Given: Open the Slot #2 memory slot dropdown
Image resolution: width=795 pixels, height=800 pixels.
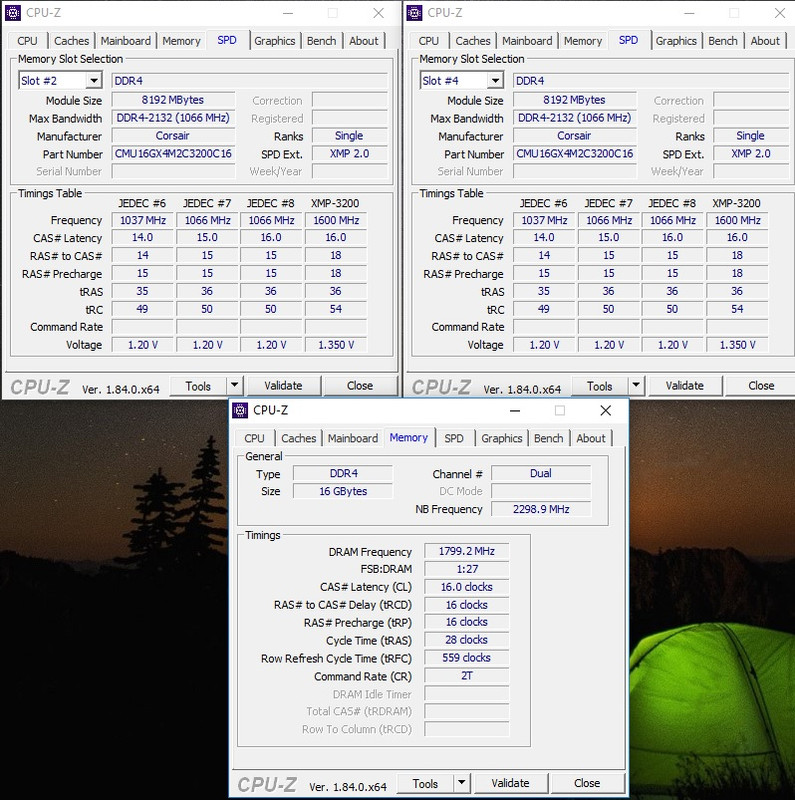Looking at the screenshot, I should click(x=93, y=81).
